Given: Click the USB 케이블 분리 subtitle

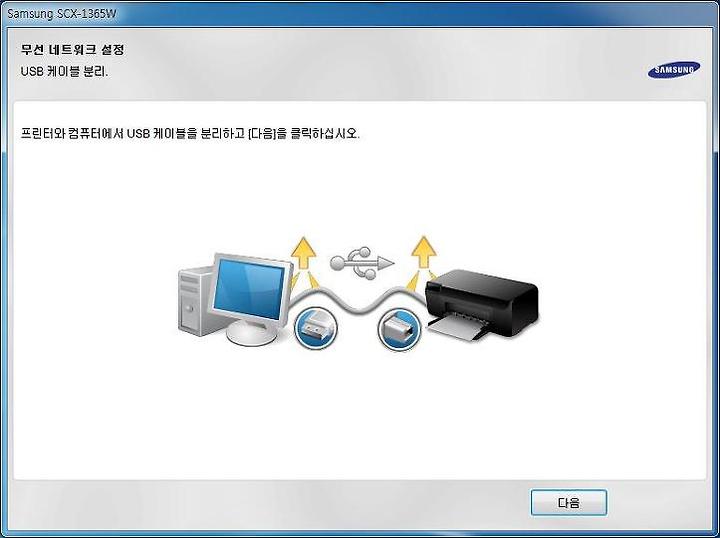Looking at the screenshot, I should tap(64, 72).
